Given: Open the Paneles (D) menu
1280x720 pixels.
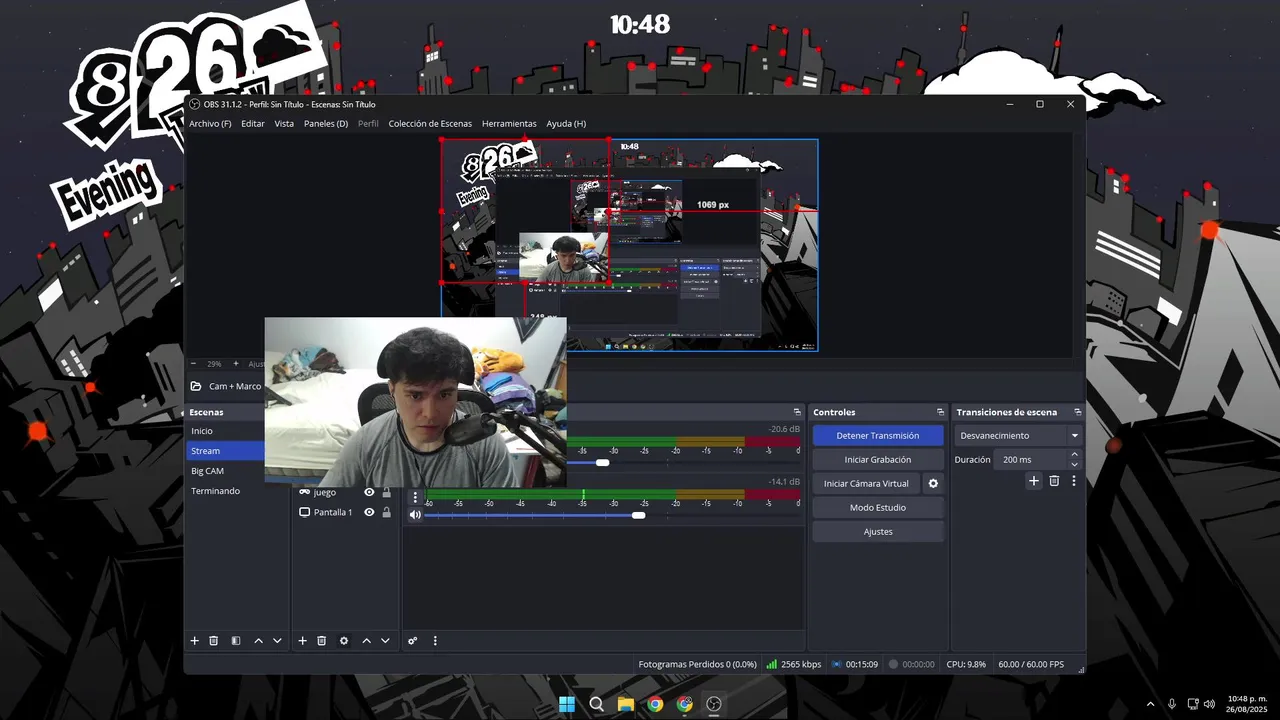Looking at the screenshot, I should pyautogui.click(x=326, y=124).
